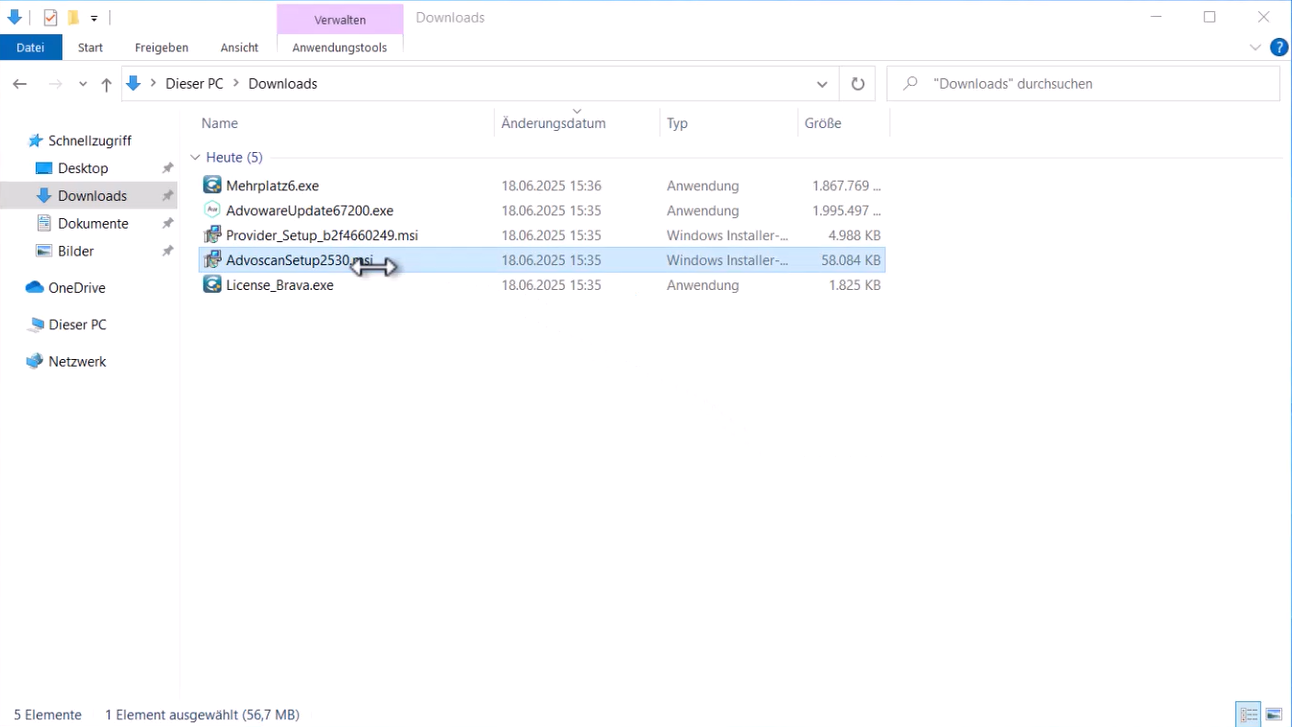1292x727 pixels.
Task: Select the License_Brava.exe file name
Action: point(280,285)
